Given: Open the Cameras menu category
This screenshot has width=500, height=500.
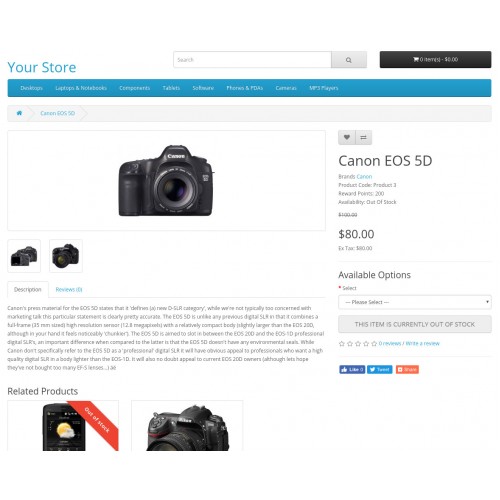Looking at the screenshot, I should [286, 88].
